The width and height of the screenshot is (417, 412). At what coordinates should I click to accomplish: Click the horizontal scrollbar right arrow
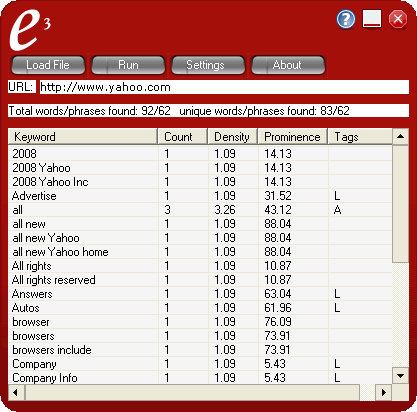pos(384,392)
